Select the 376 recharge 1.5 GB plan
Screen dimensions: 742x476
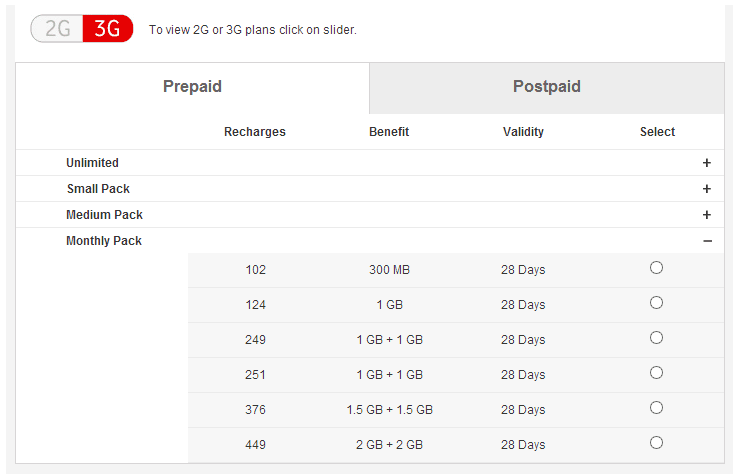click(x=656, y=408)
